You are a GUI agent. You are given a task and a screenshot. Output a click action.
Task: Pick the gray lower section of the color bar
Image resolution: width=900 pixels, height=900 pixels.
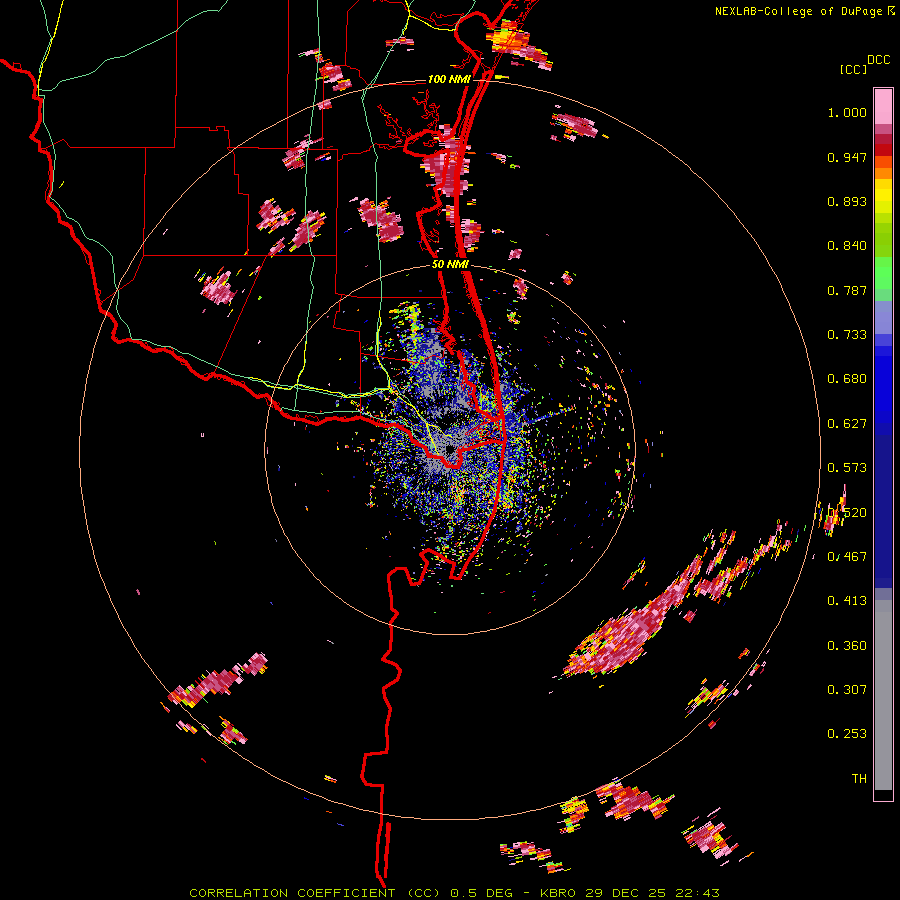click(x=883, y=695)
